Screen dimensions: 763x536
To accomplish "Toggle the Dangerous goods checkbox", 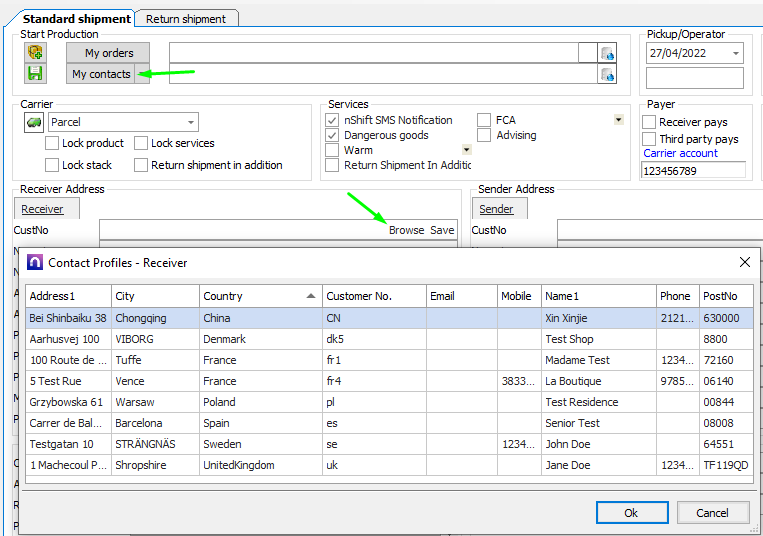I will pos(333,135).
